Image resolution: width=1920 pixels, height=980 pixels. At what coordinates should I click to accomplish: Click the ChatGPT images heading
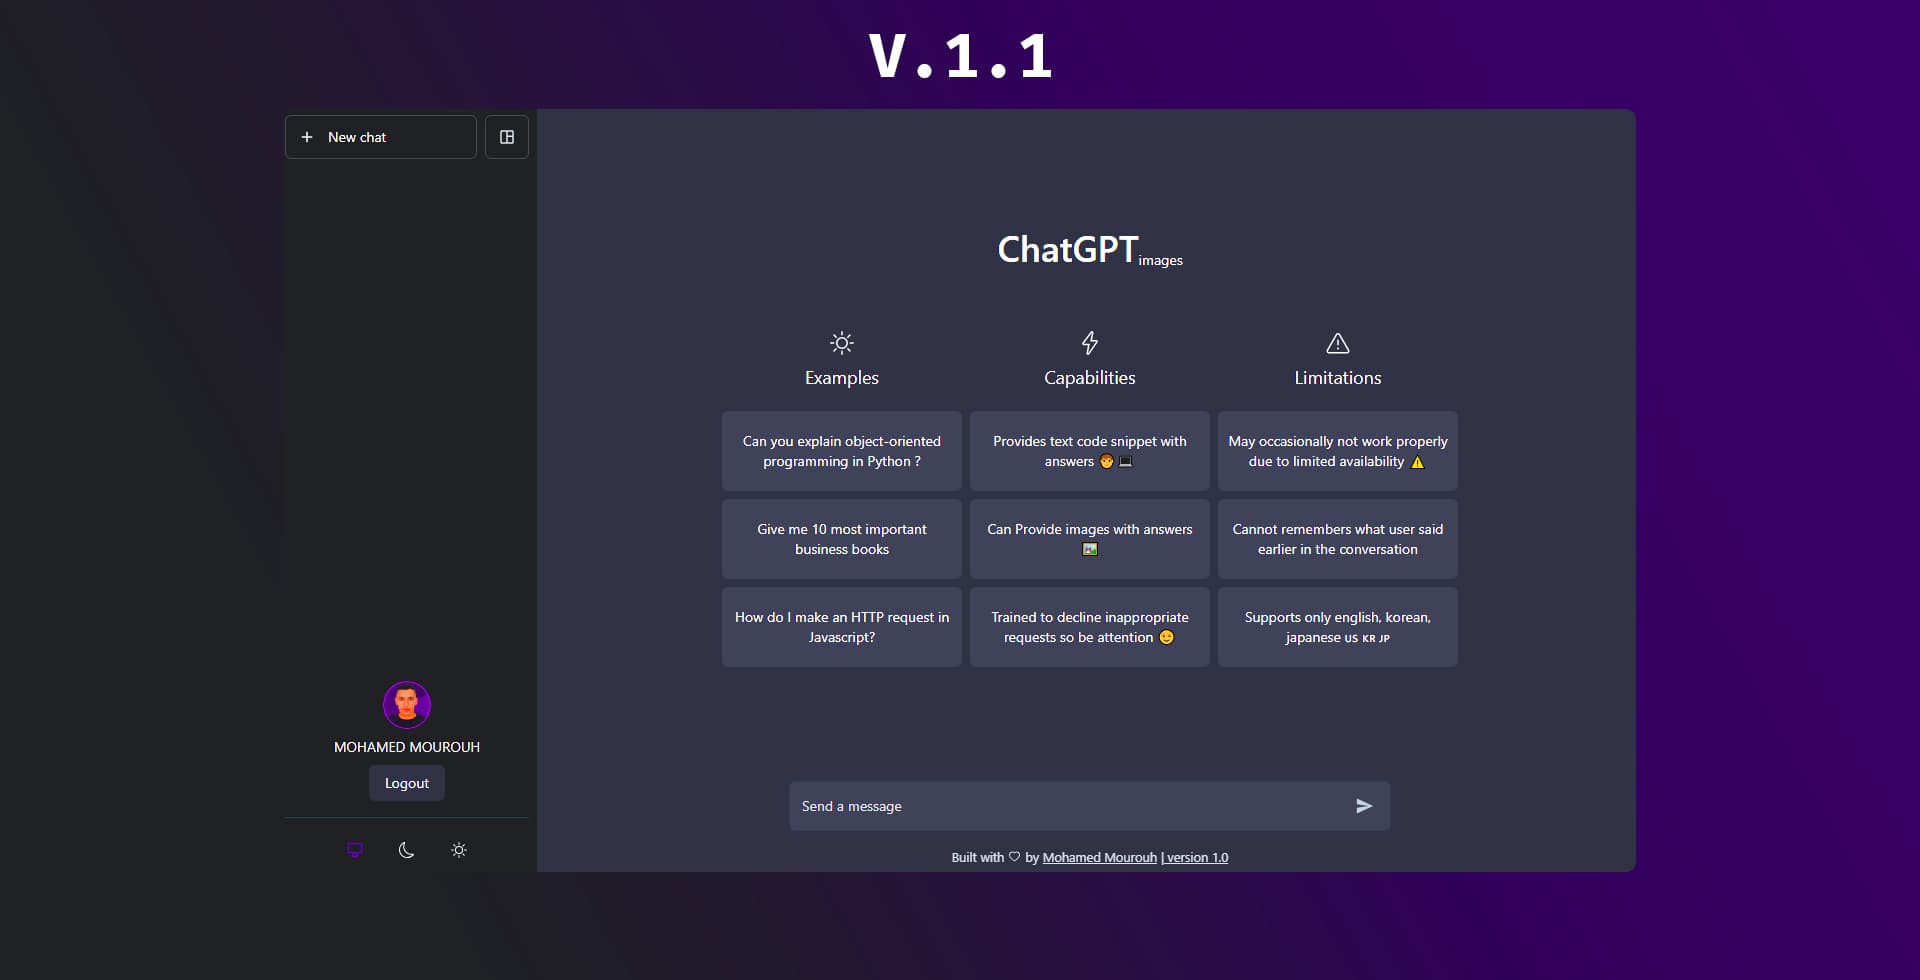pyautogui.click(x=1090, y=250)
